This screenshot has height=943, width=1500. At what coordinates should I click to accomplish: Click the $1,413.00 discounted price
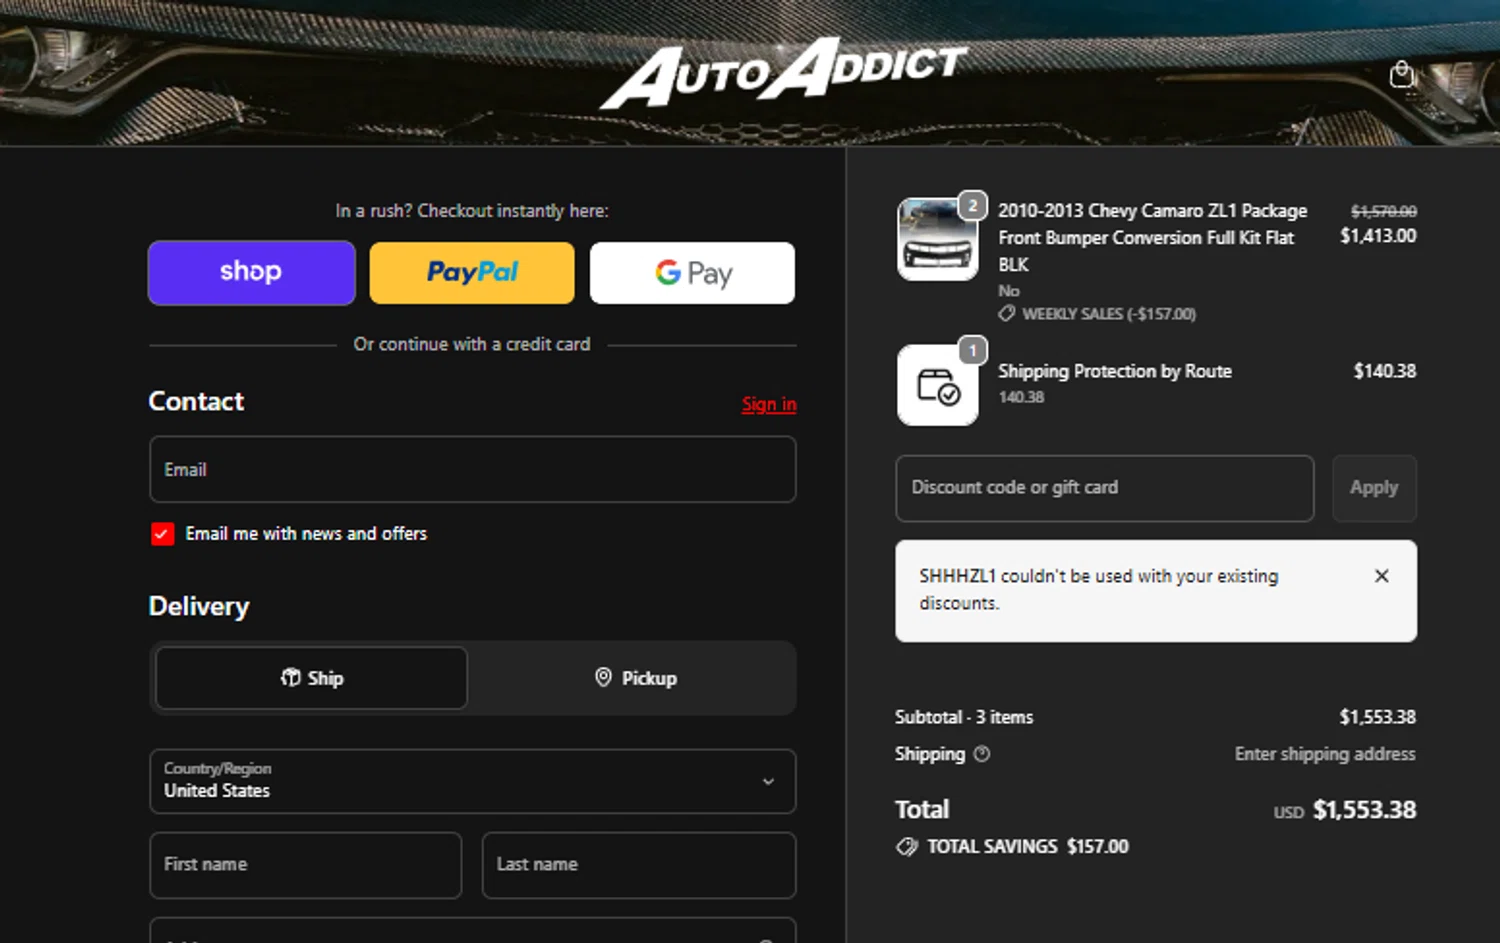click(x=1378, y=236)
